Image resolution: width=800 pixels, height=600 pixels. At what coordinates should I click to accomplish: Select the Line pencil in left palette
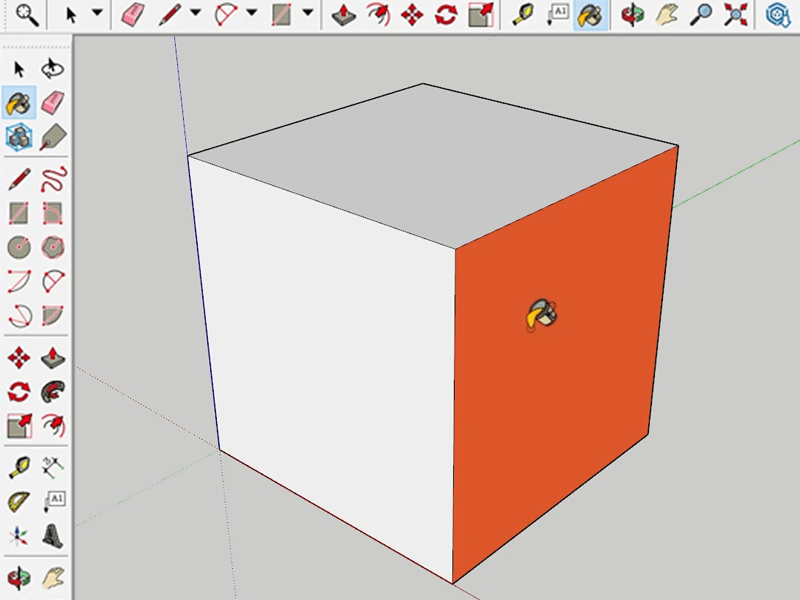(19, 180)
